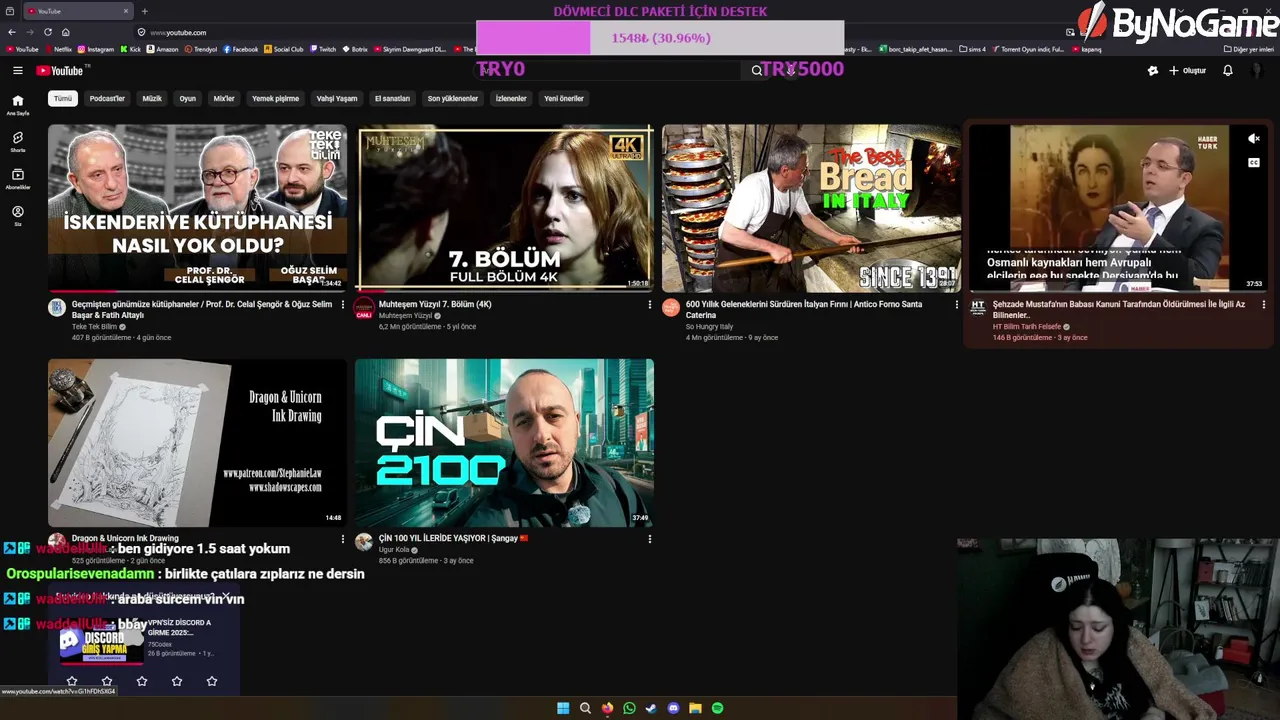Open the Siz section in sidebar
Image resolution: width=1280 pixels, height=720 pixels.
click(17, 215)
